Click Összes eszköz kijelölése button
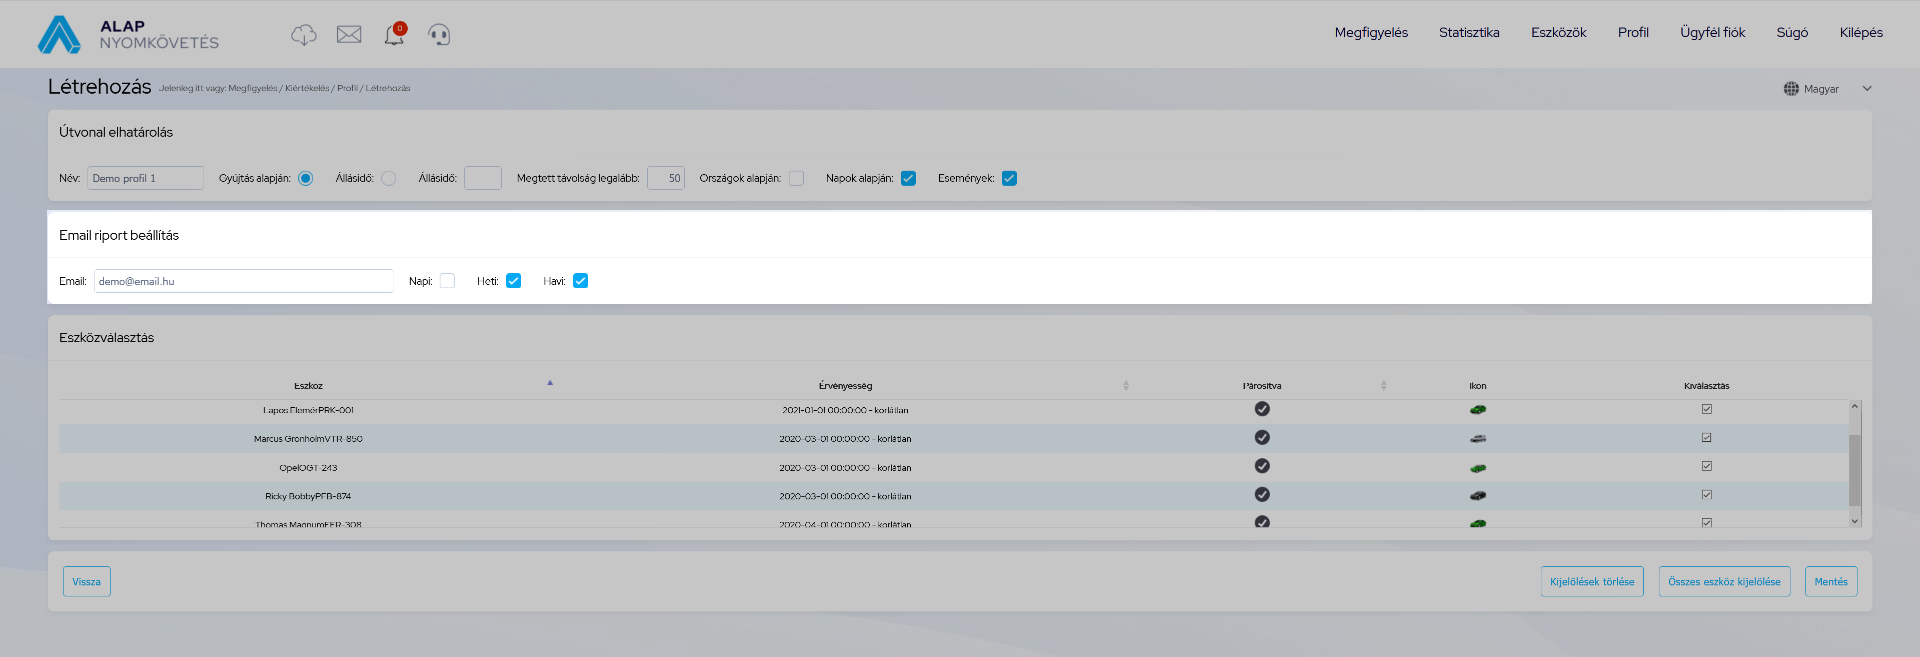 click(x=1724, y=582)
